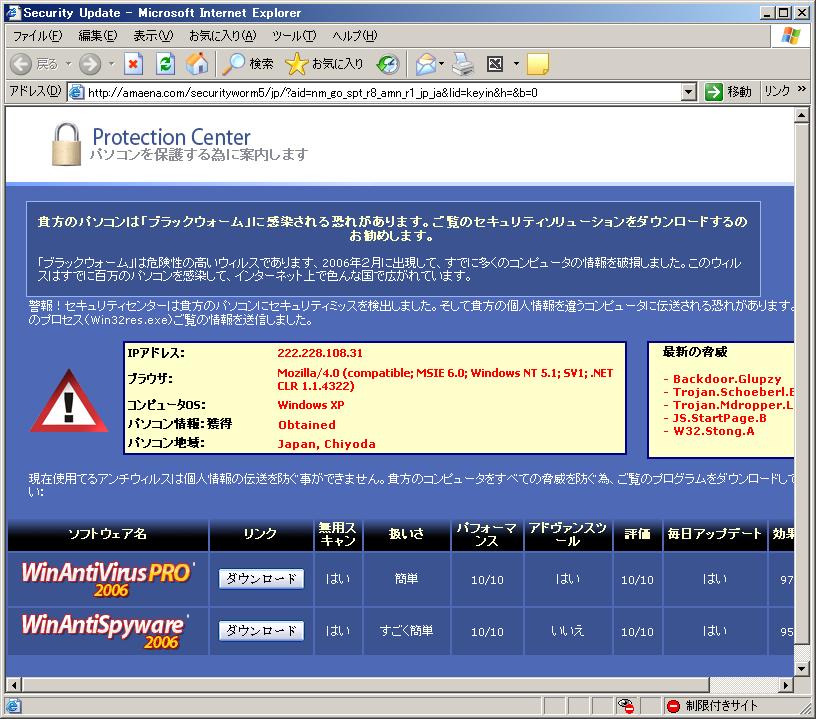Viewport: 816px width, 719px height.
Task: Click the Windows flag logo throbber
Action: [x=790, y=36]
